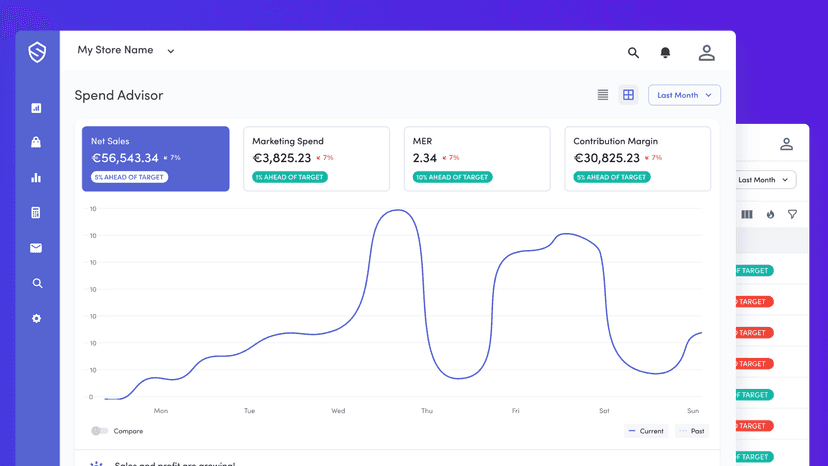Open the user profile icon in the front window
Image resolution: width=828 pixels, height=466 pixels.
pos(707,52)
